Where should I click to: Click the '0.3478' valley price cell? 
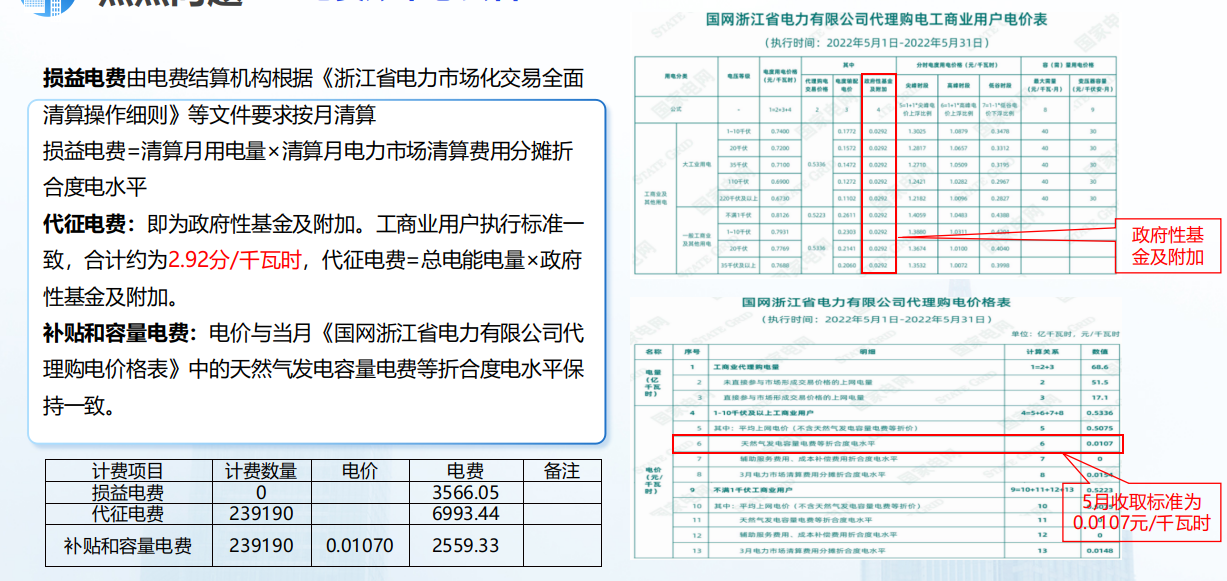[x=1000, y=131]
